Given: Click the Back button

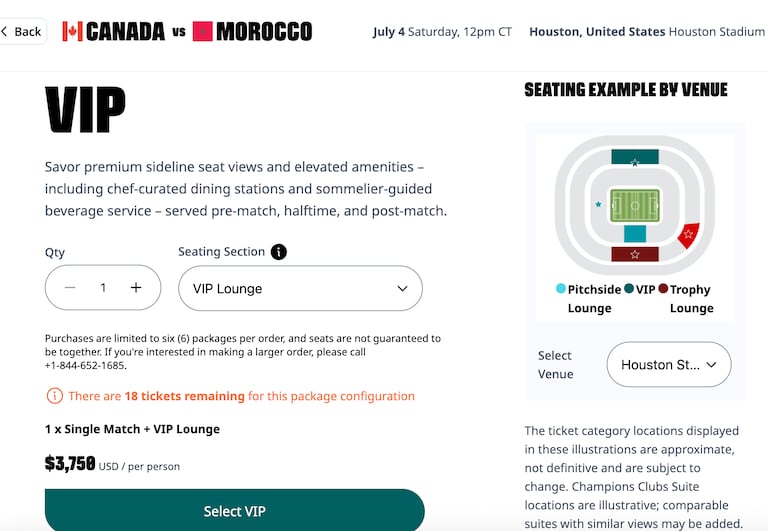Looking at the screenshot, I should coord(23,32).
